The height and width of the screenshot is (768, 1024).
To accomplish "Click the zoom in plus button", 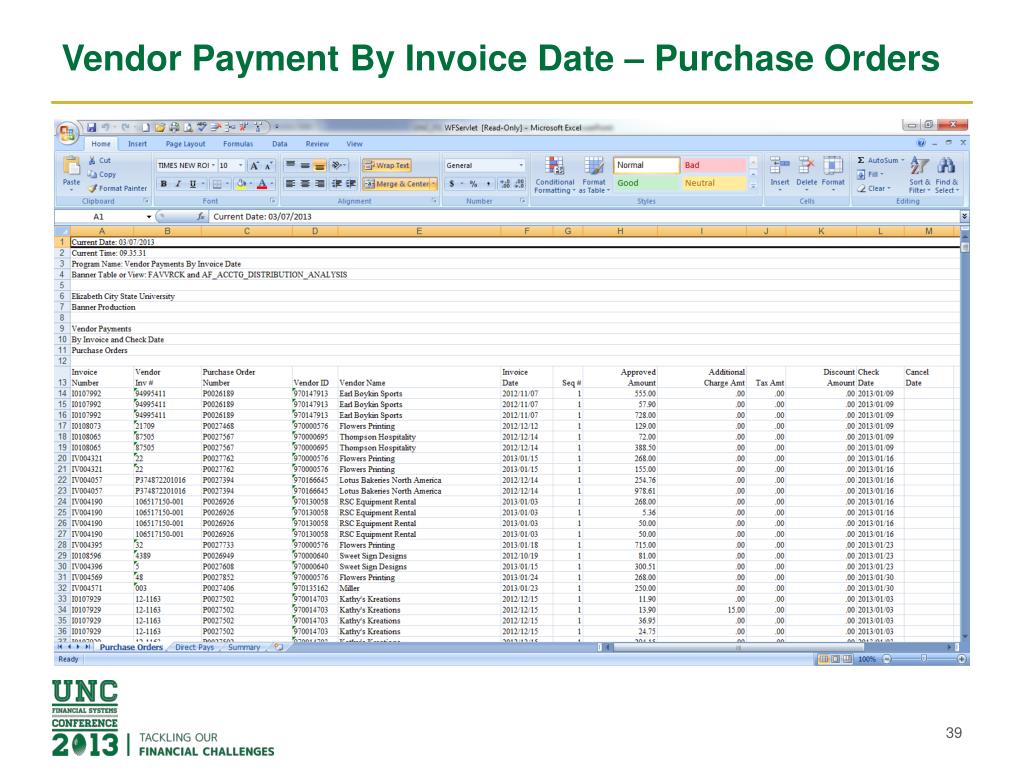I will tap(961, 659).
